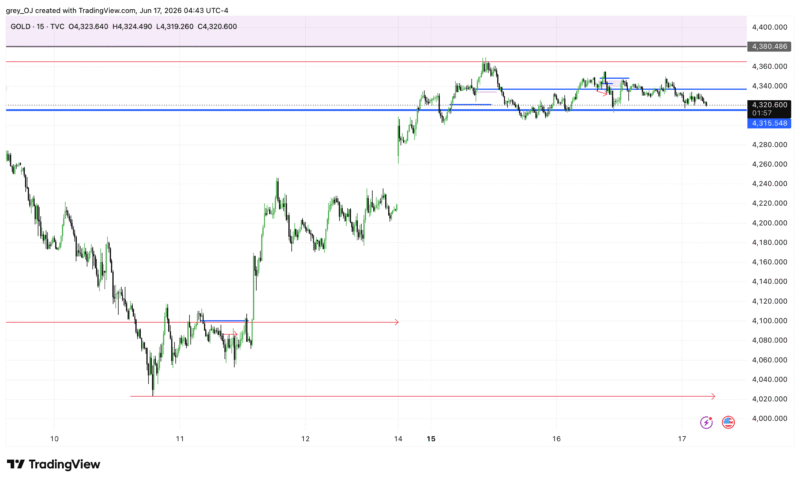Viewport: 800px width, 482px height.
Task: Click the 4,400.000 price axis label
Action: point(769,27)
